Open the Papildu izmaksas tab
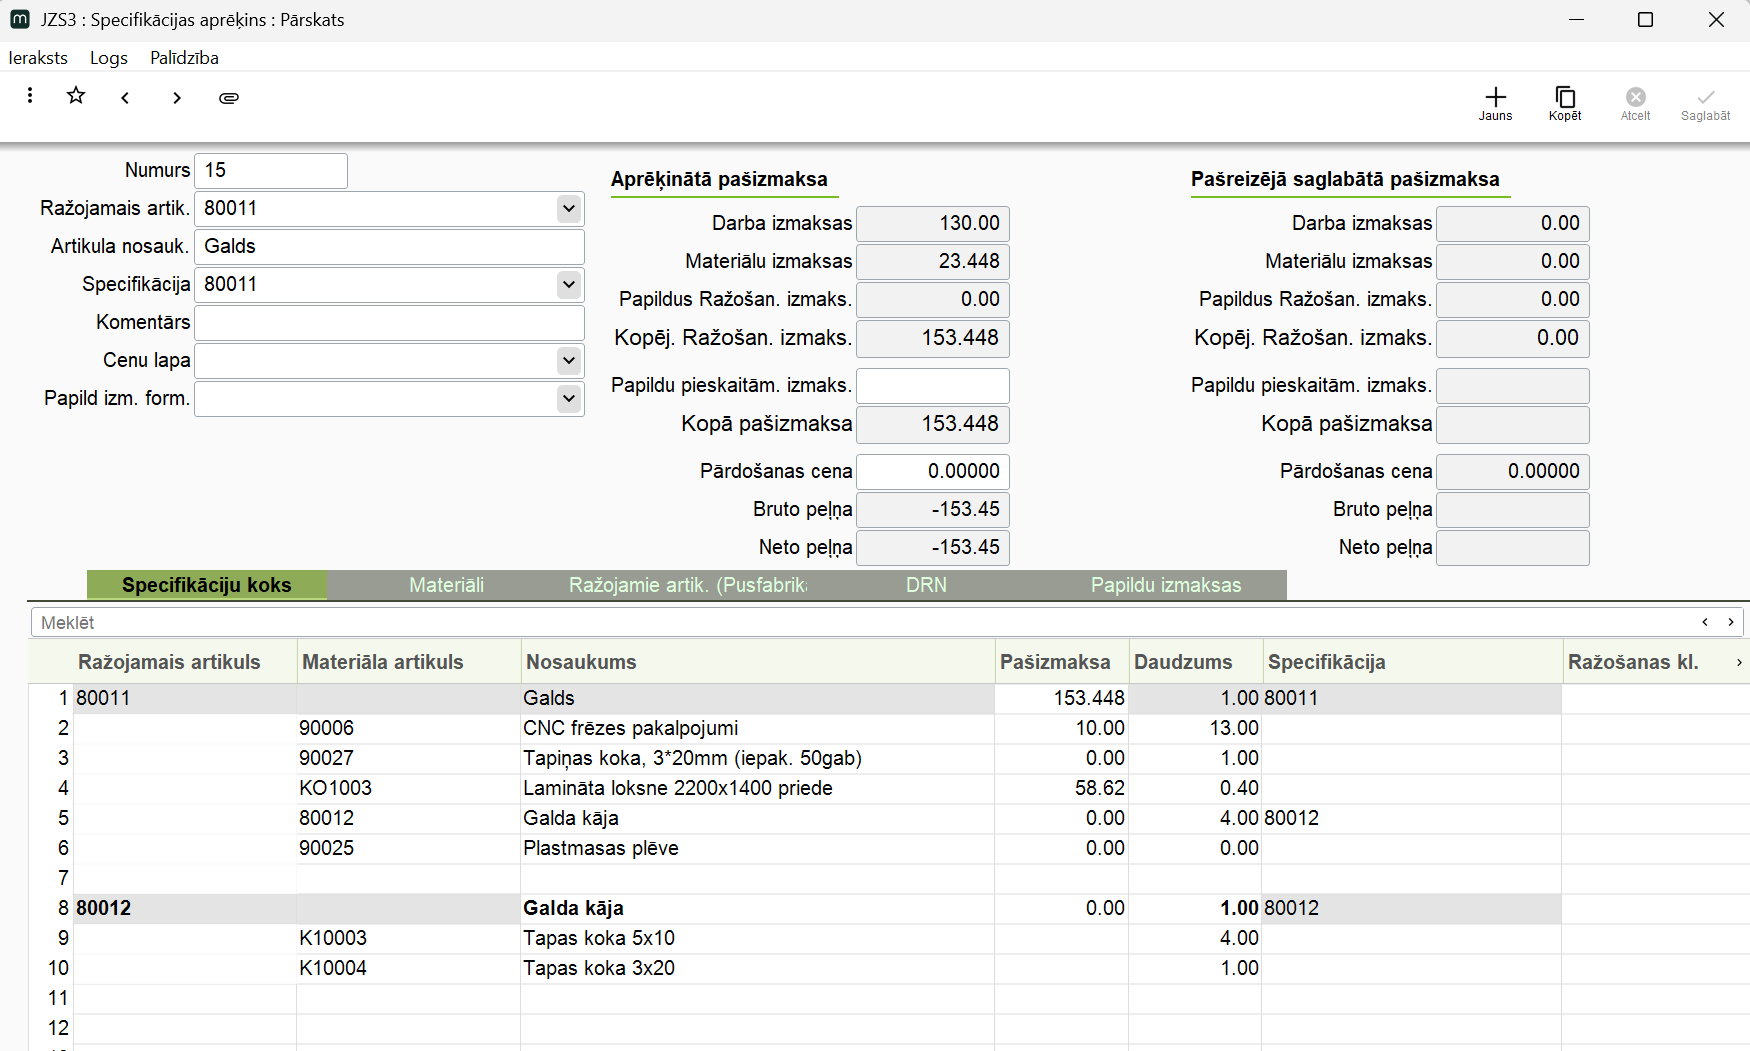Screen dimensions: 1750x1051 click(x=1165, y=585)
